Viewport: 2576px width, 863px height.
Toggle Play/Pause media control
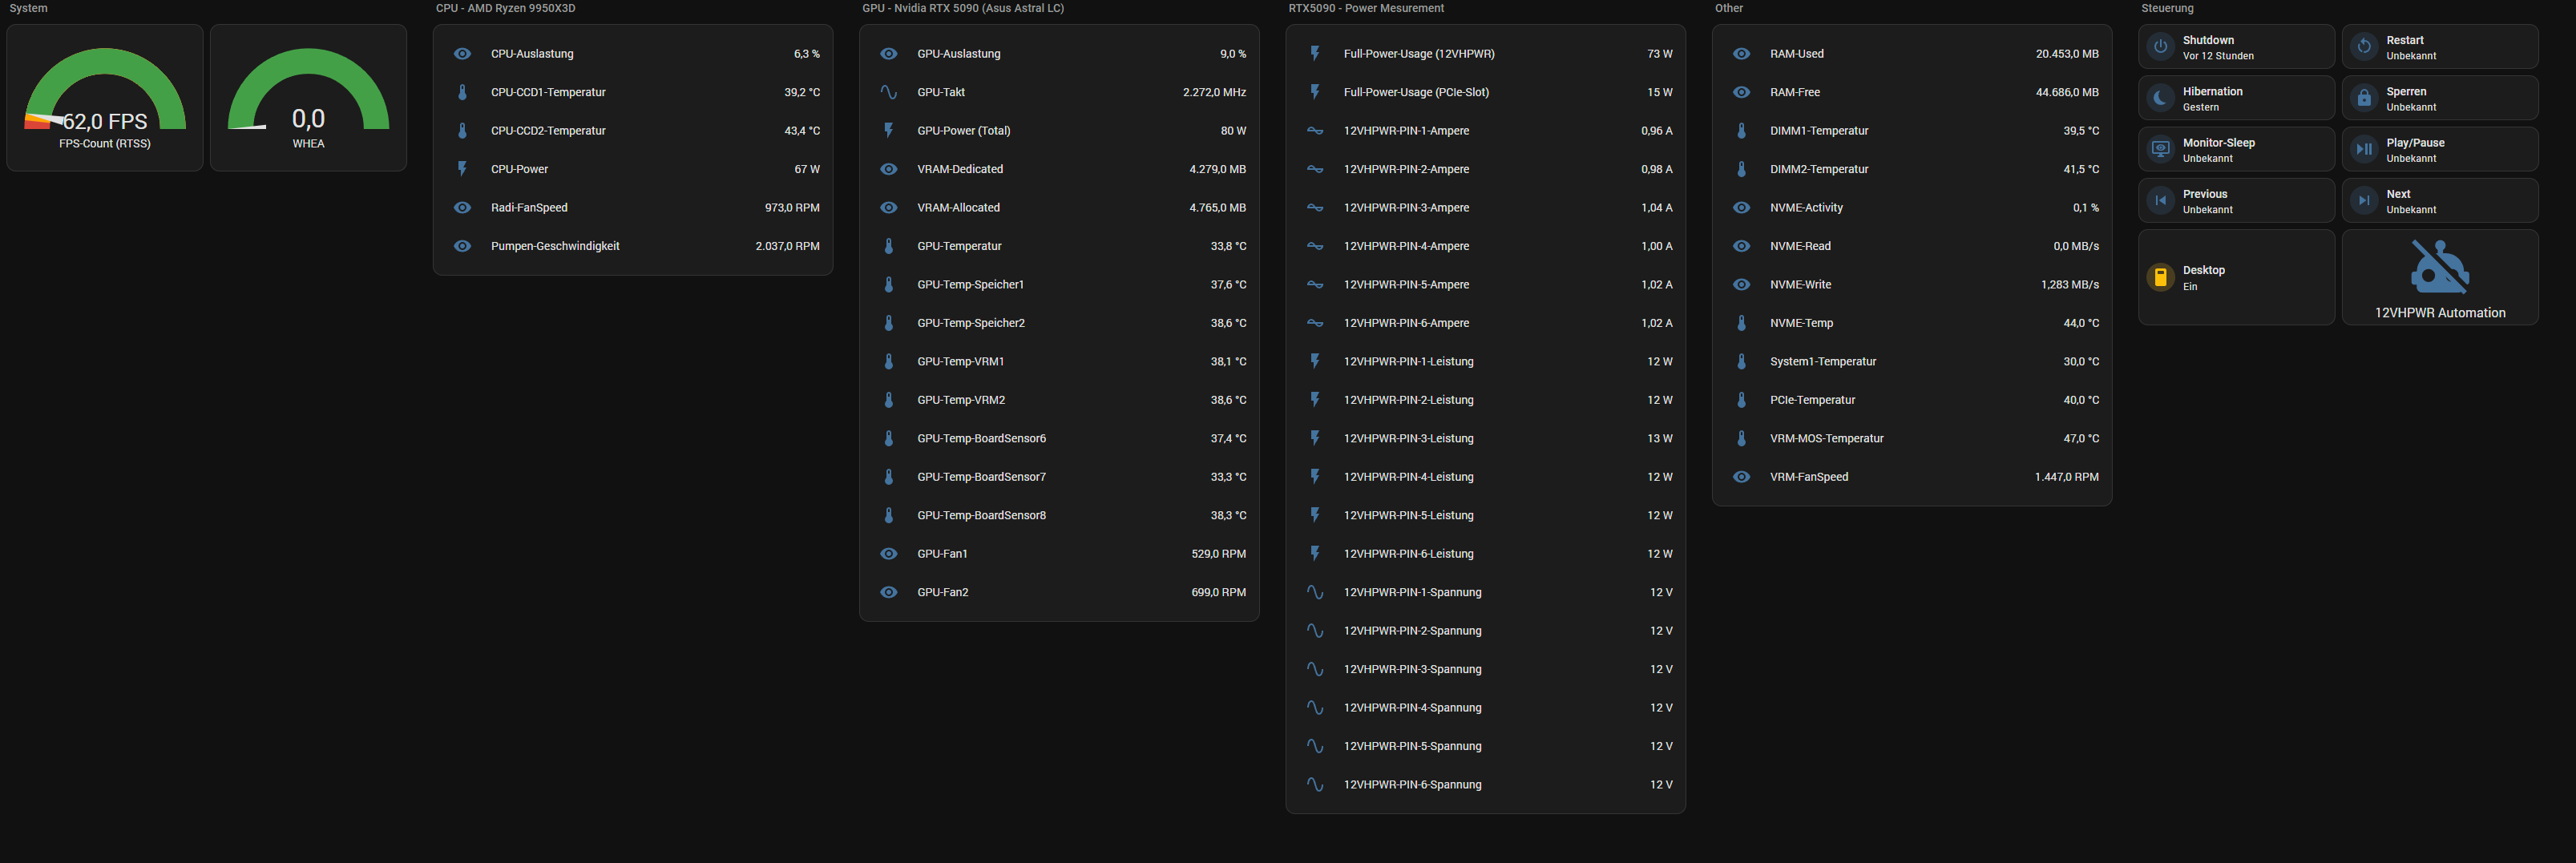pos(2440,149)
